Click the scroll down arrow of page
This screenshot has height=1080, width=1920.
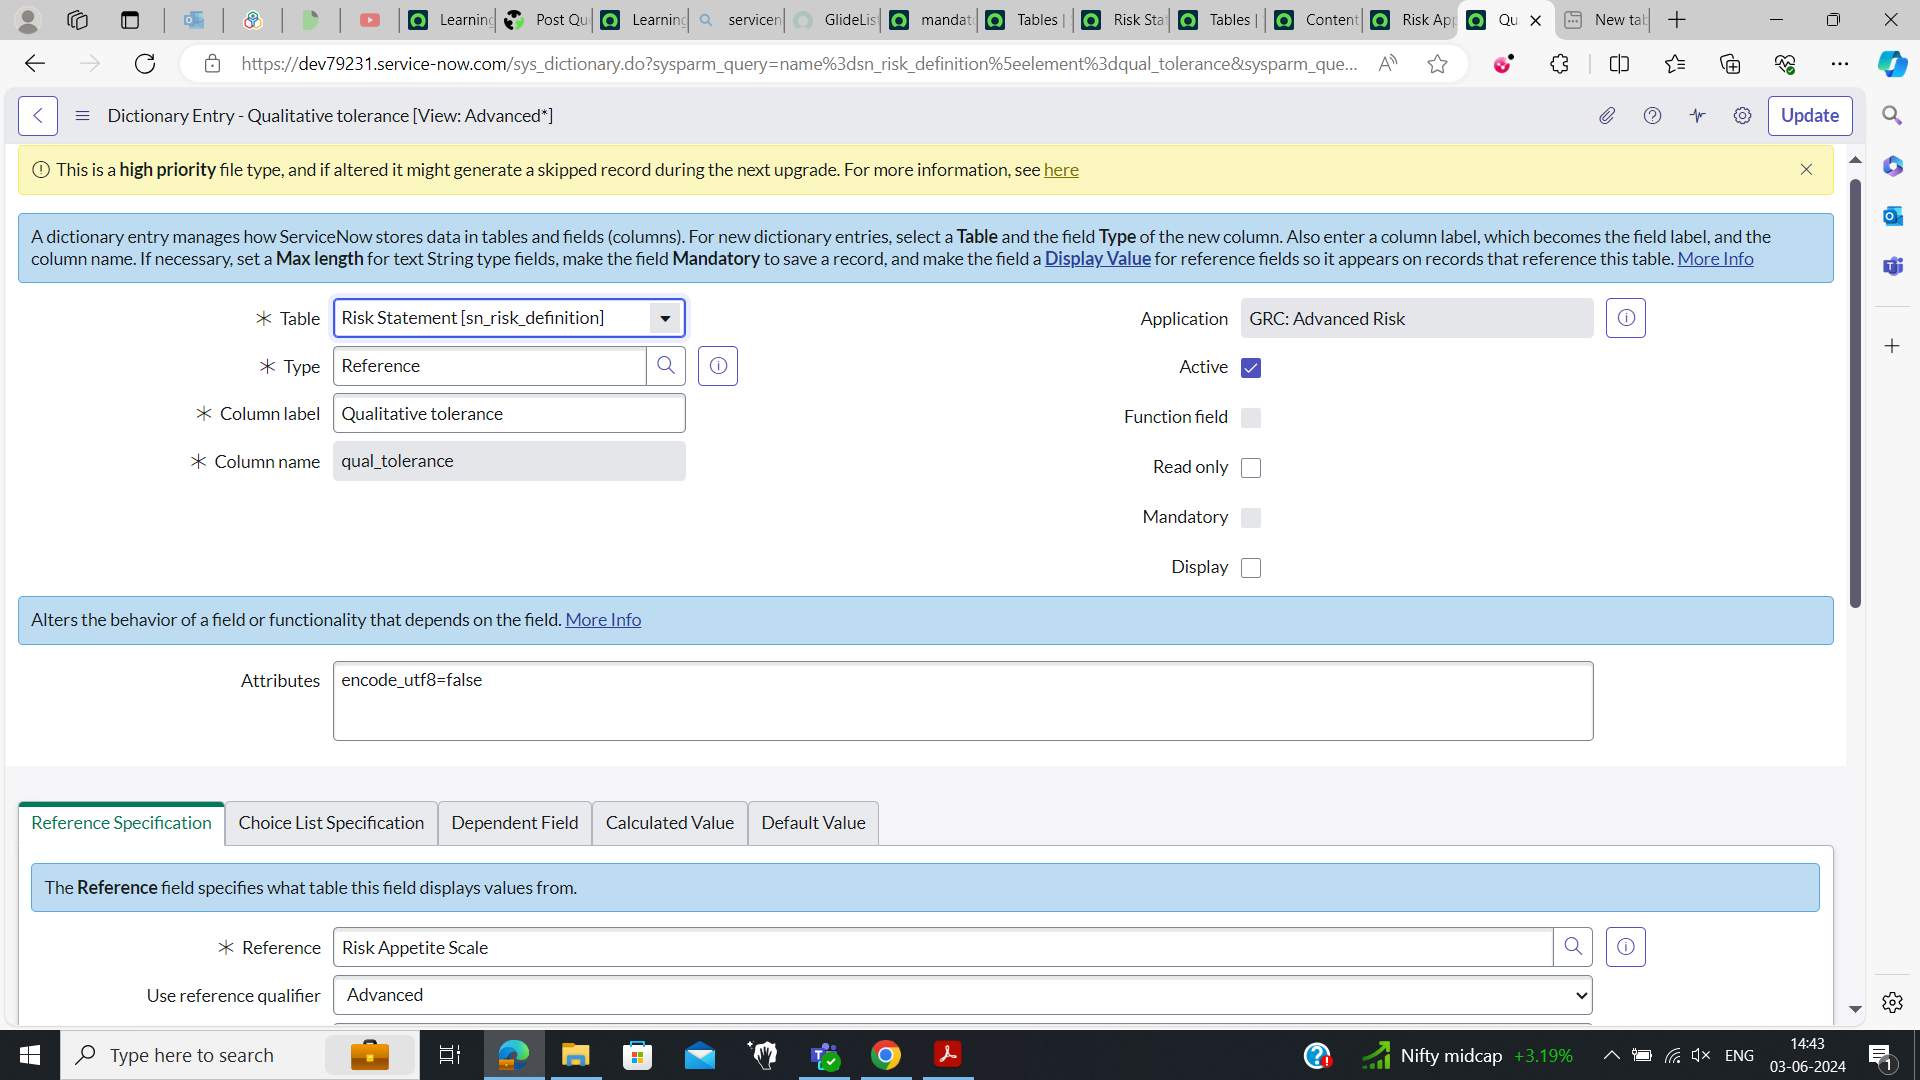1855,1009
